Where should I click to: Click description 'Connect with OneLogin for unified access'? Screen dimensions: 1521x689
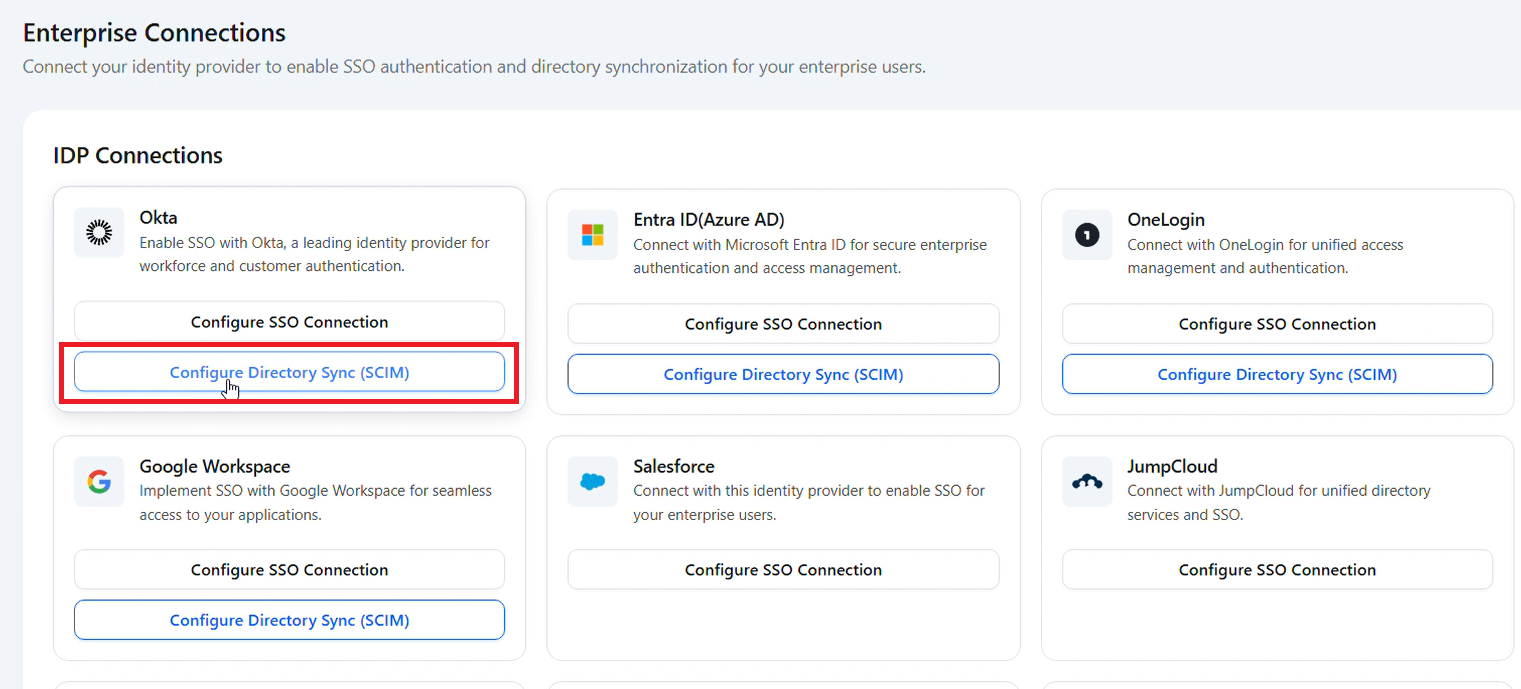pyautogui.click(x=1265, y=256)
